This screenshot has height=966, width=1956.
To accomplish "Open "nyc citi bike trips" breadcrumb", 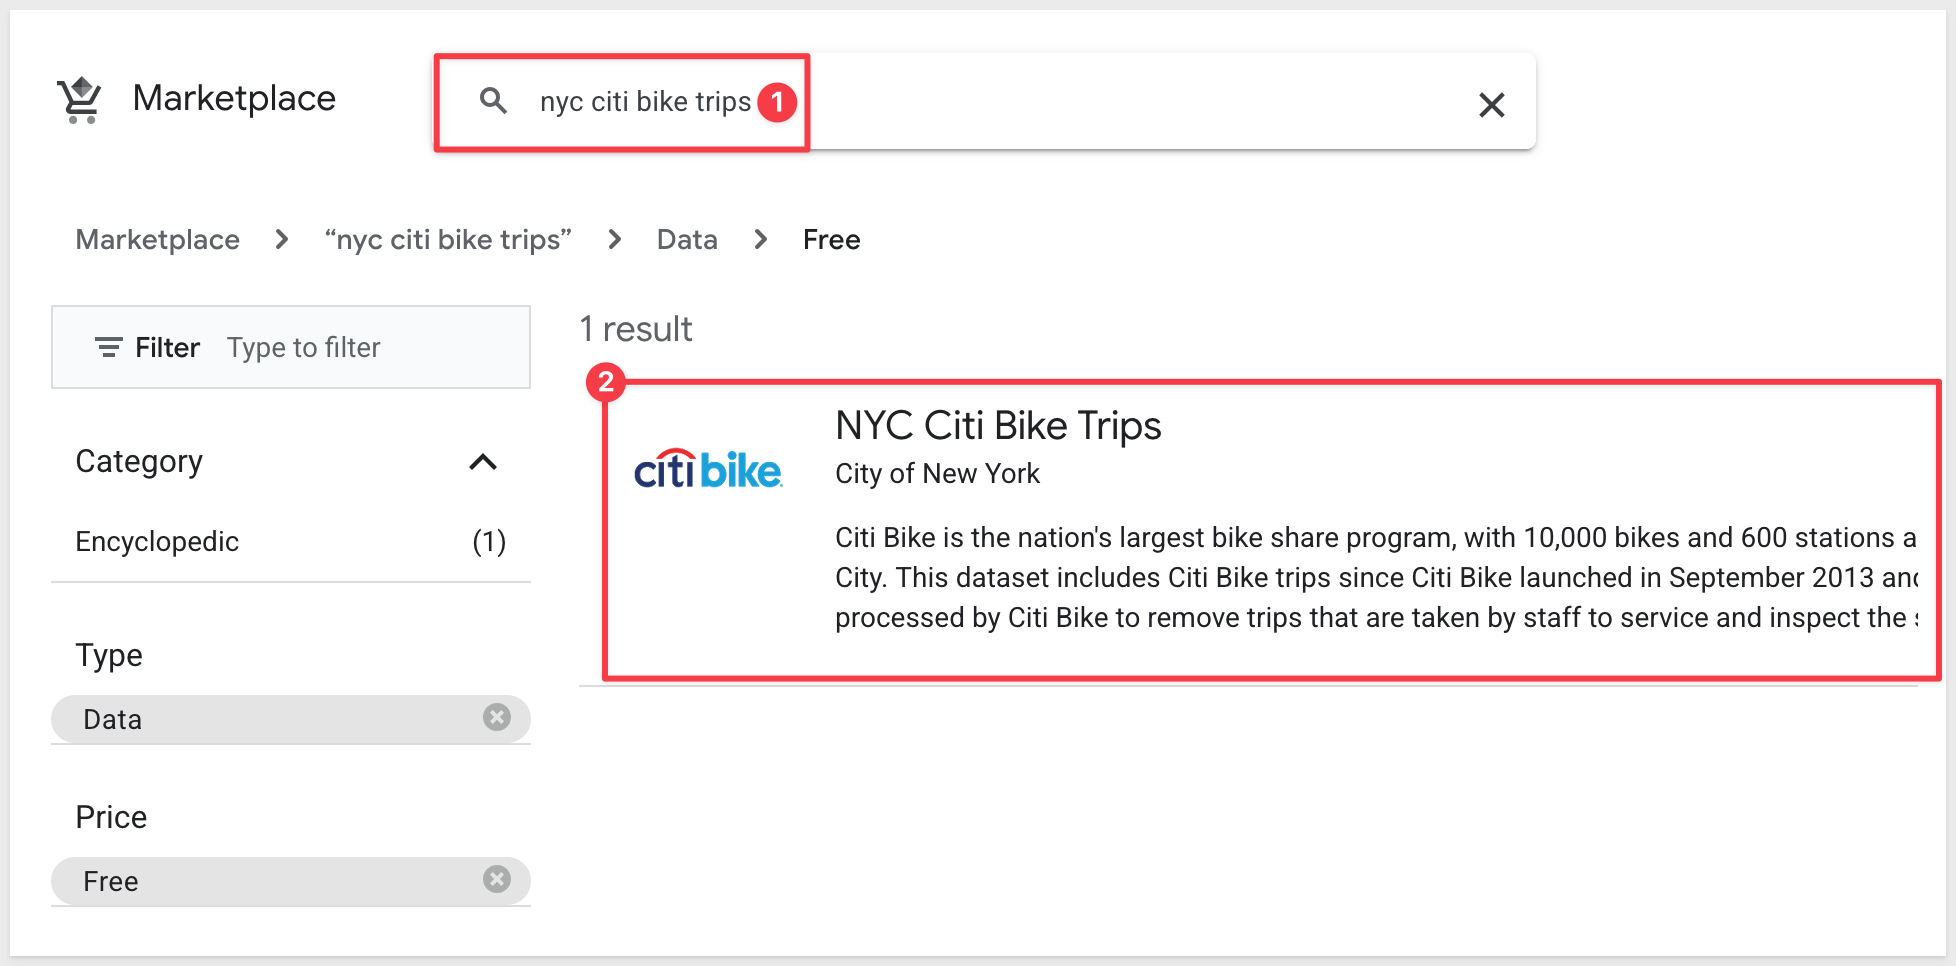I will (448, 240).
